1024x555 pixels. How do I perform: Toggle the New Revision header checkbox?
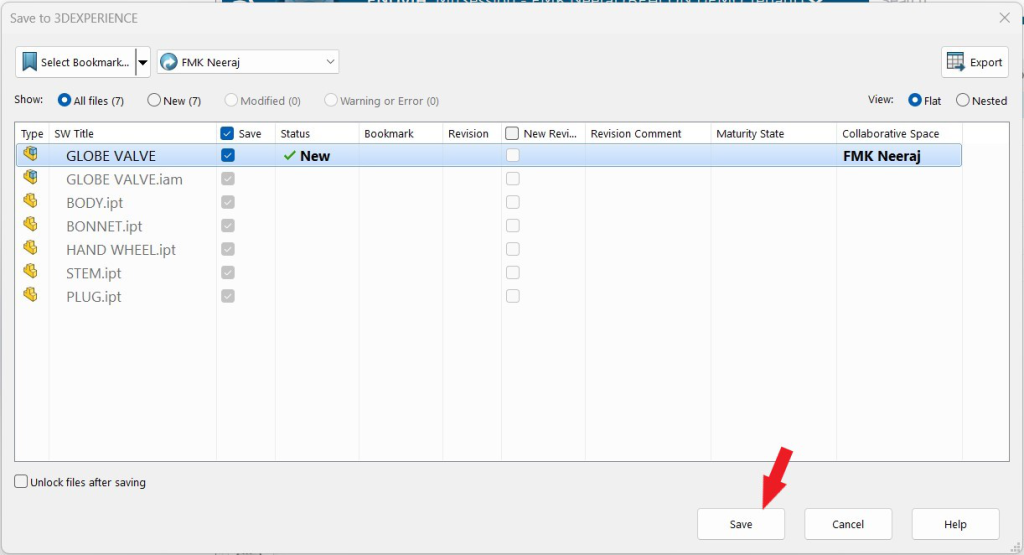(512, 134)
